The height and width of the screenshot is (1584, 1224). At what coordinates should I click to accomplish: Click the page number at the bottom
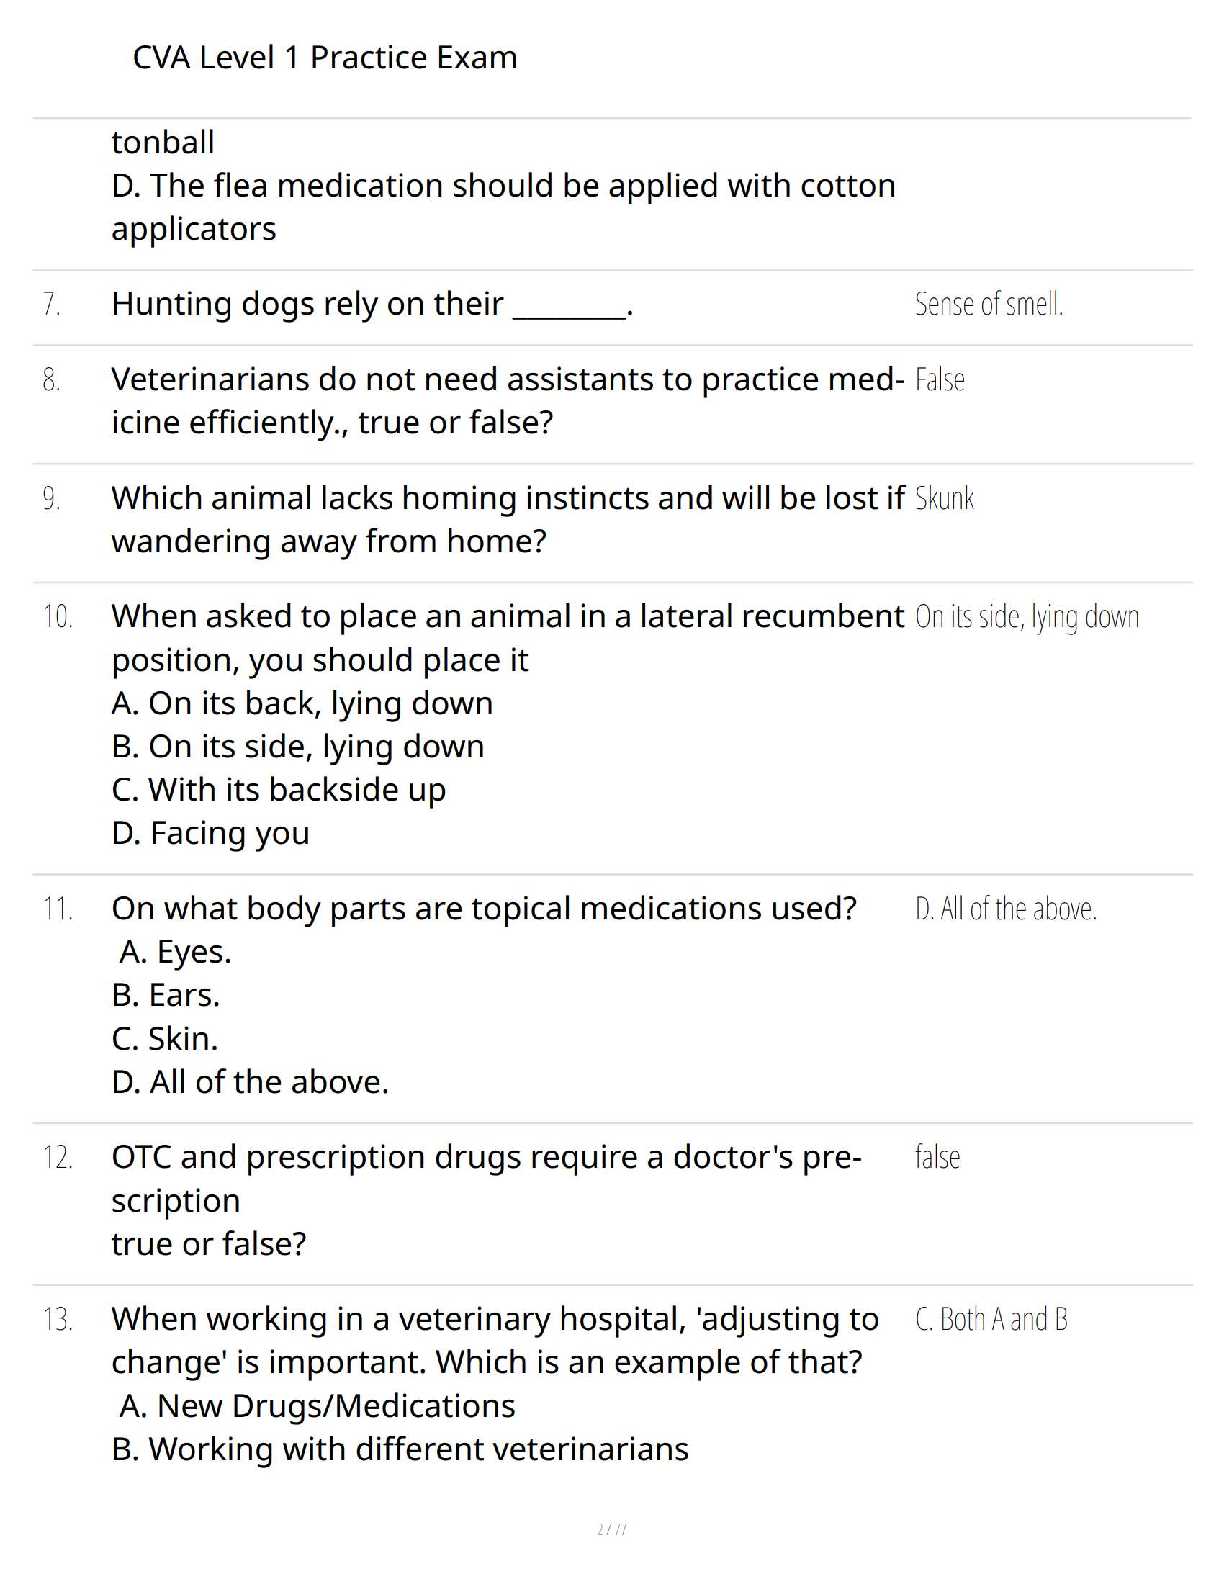click(x=611, y=1529)
